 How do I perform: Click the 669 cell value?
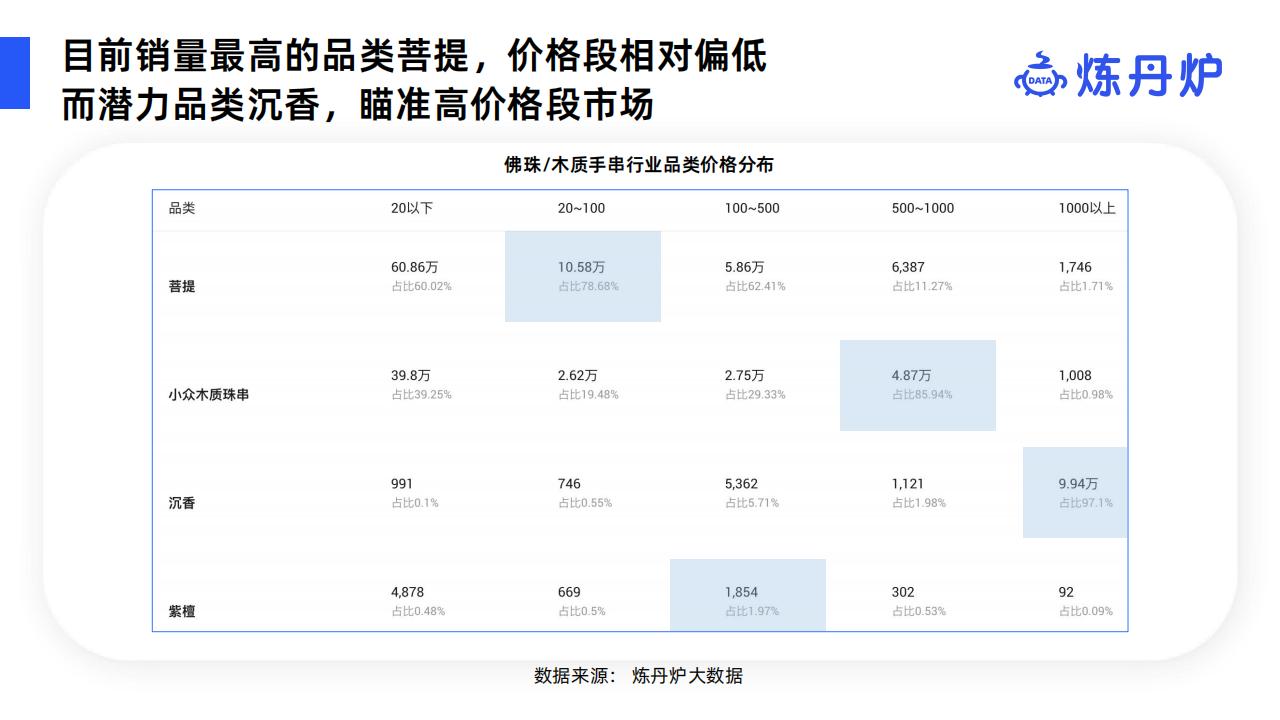(569, 592)
